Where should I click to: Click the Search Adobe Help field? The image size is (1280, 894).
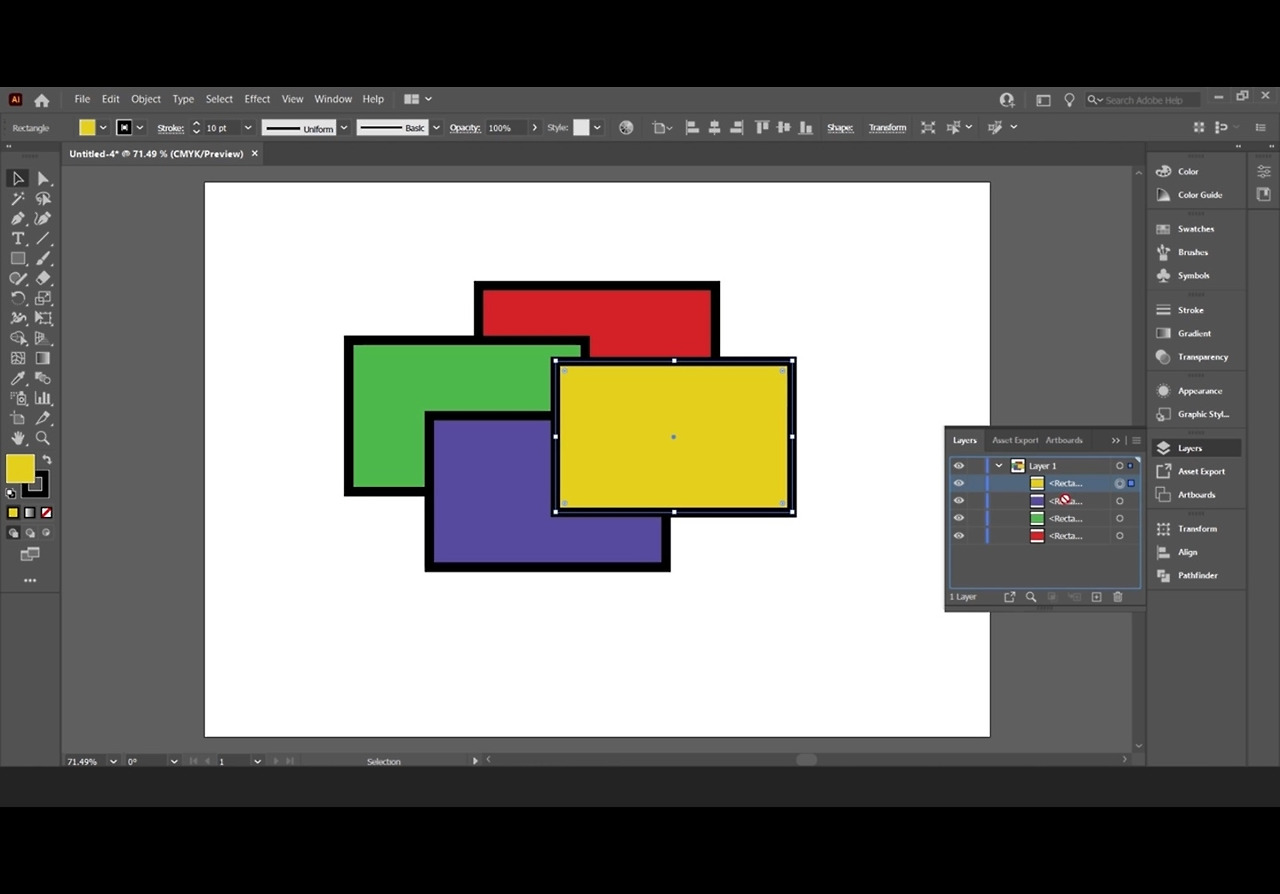pos(1144,100)
